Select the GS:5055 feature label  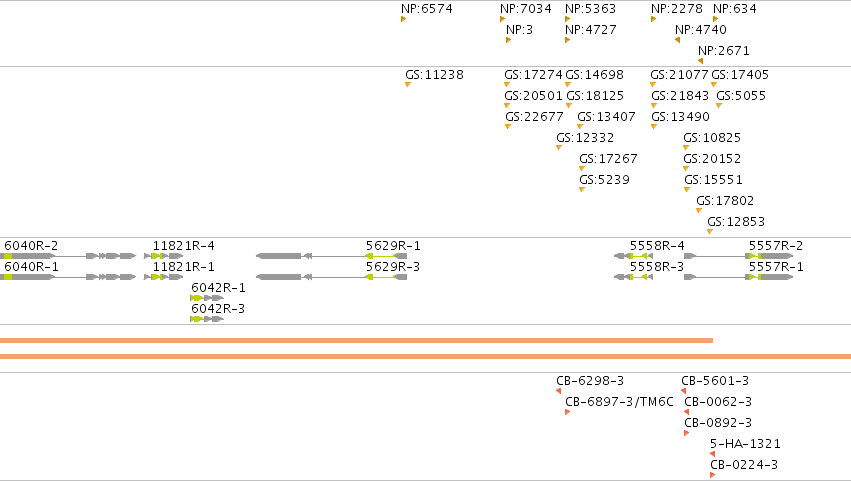(741, 96)
